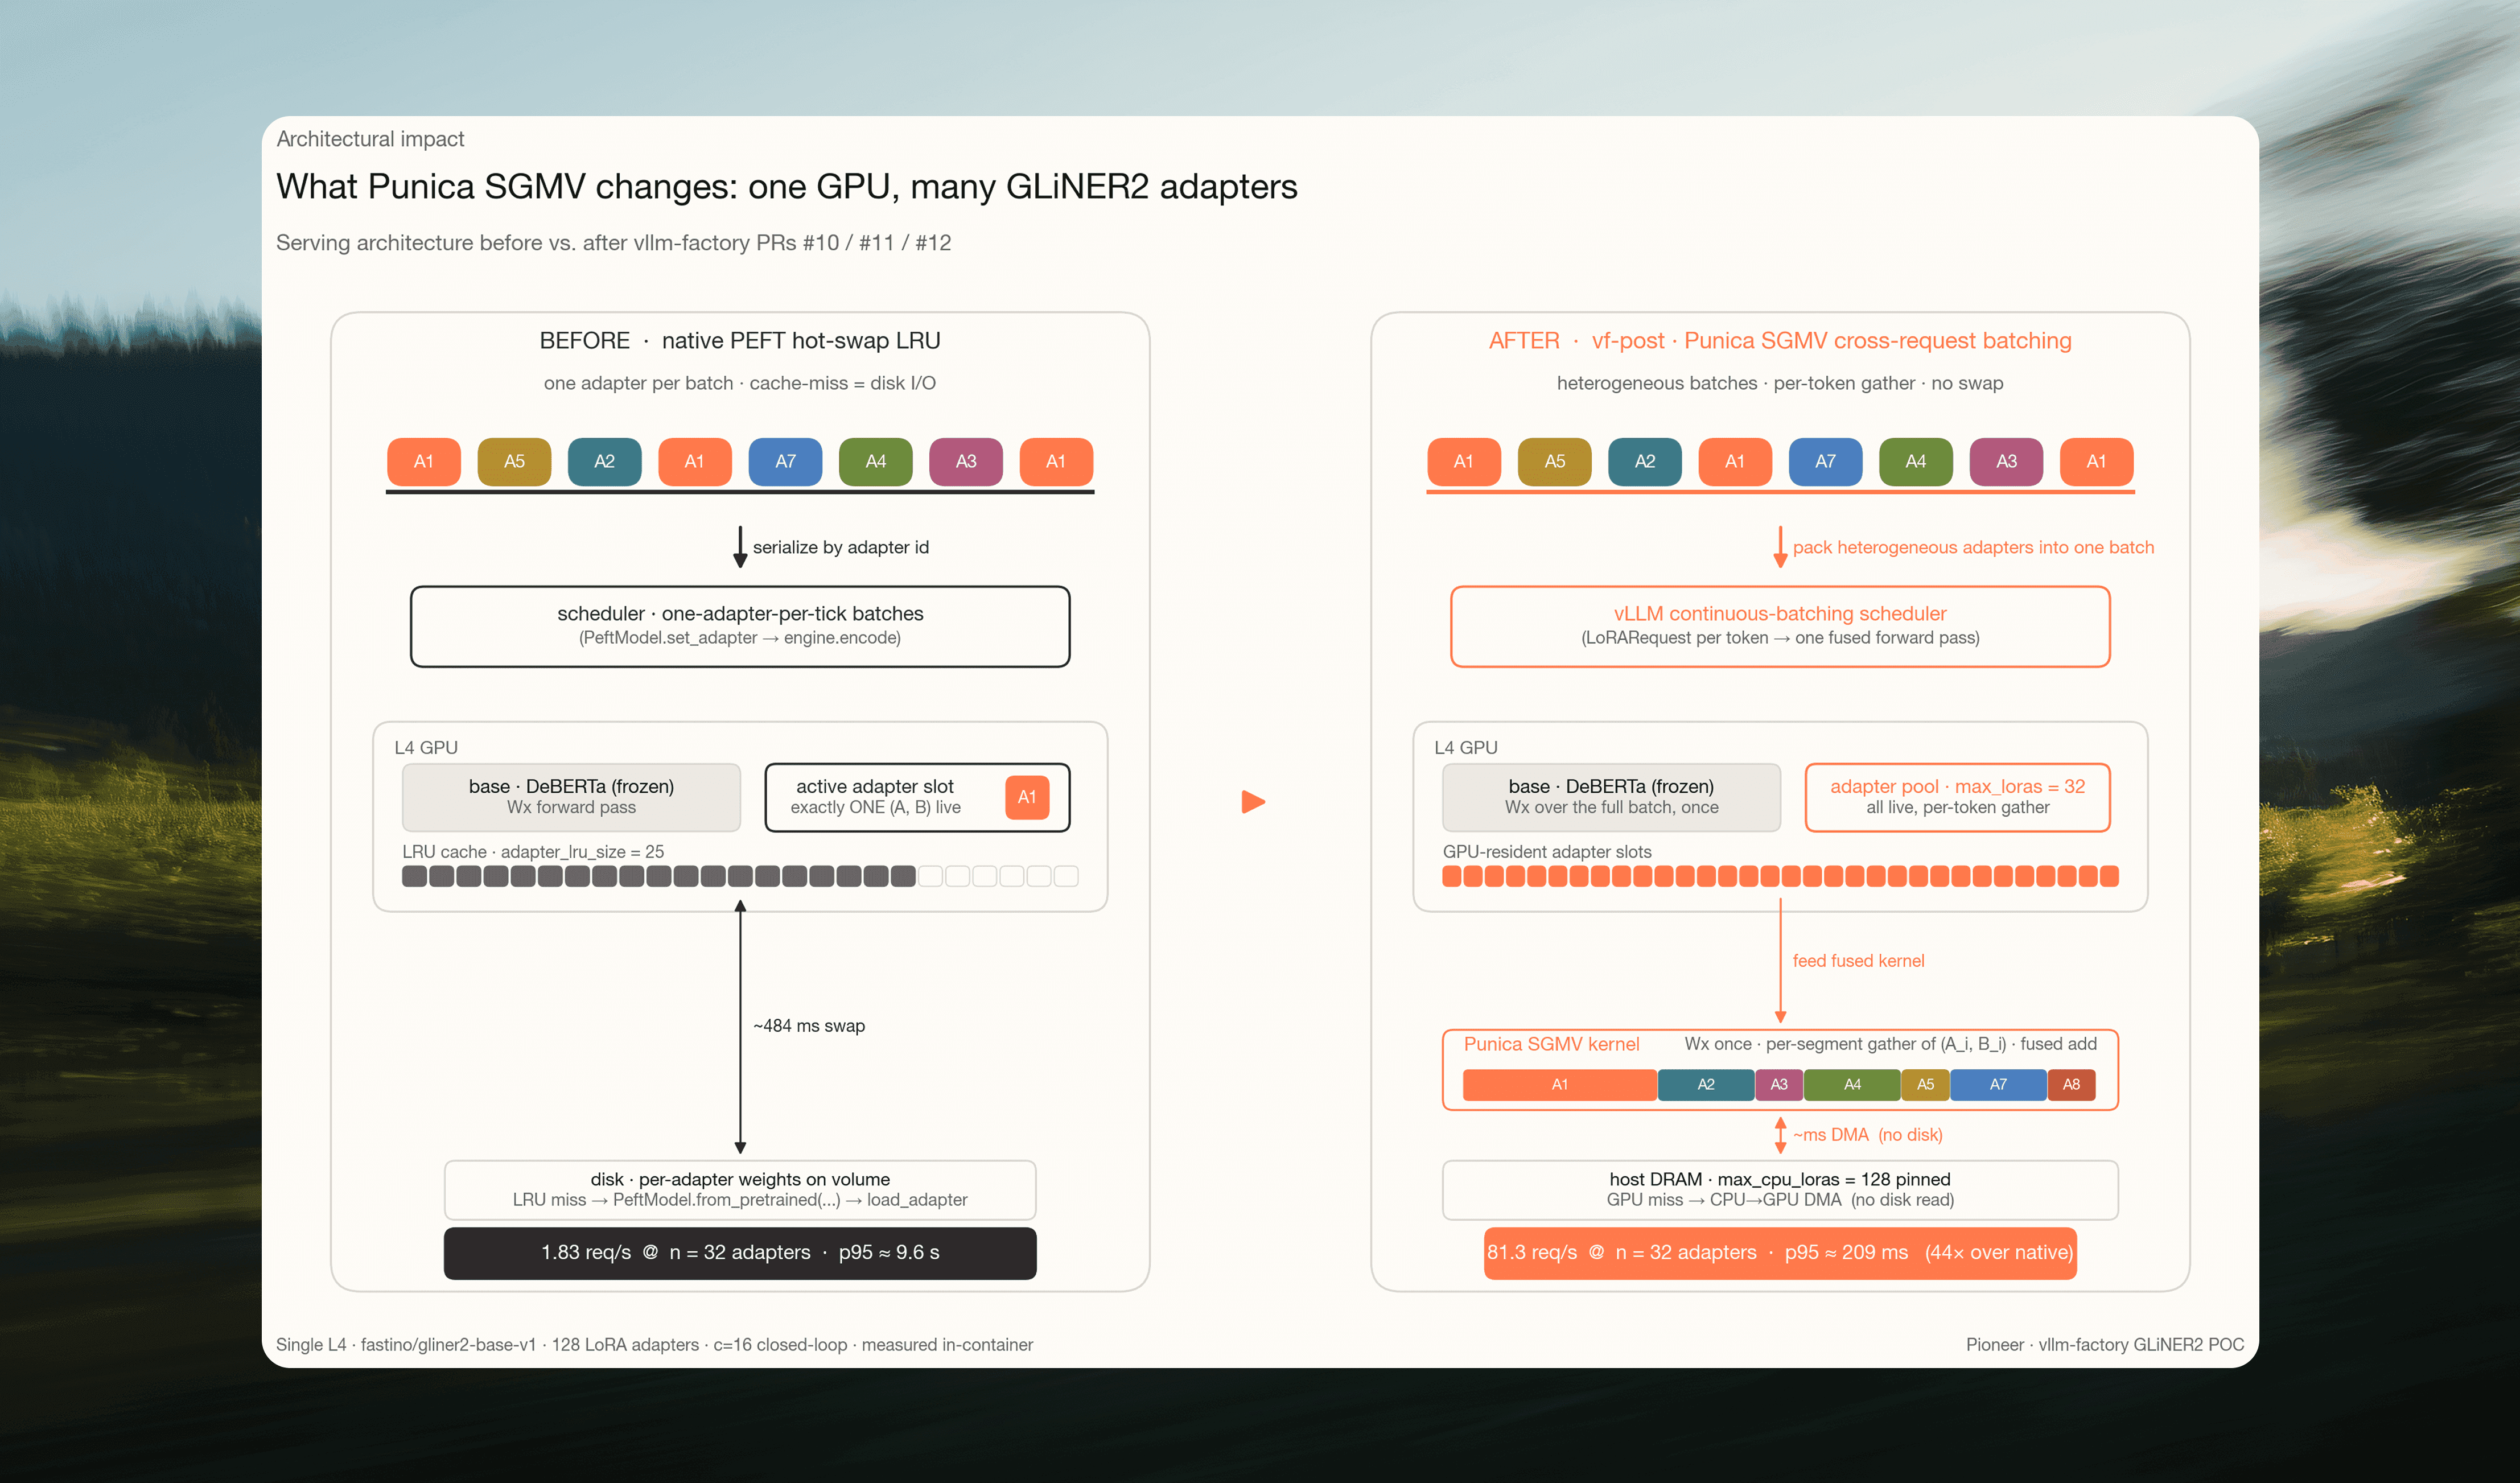Click the A7 segment in the SGMV kernel bar
This screenshot has width=2520, height=1483.
pos(1998,1084)
